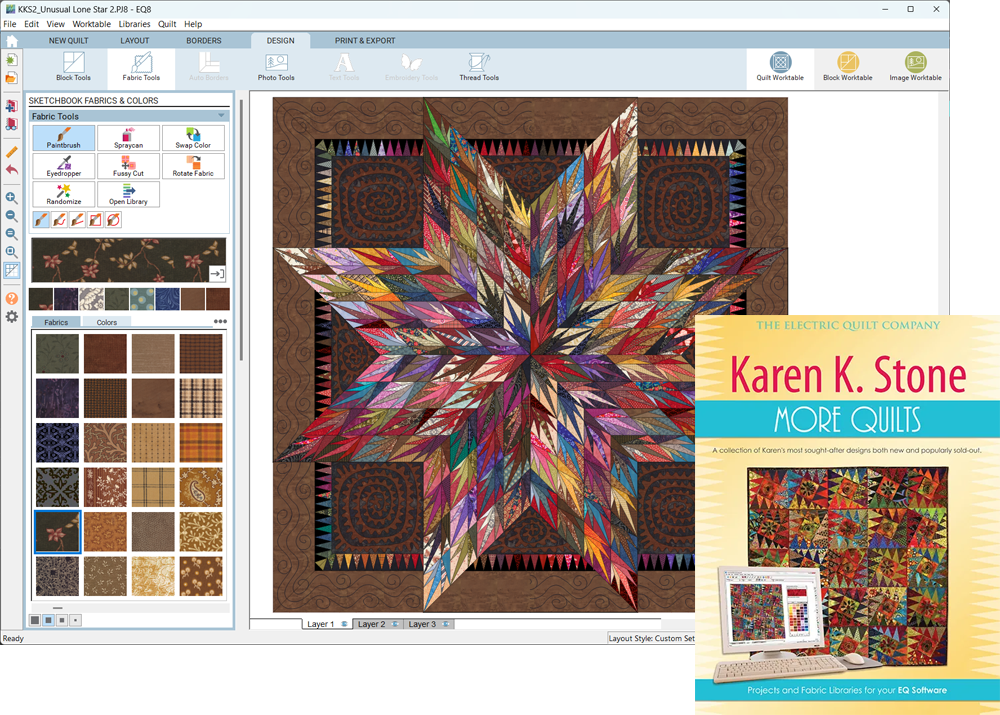Switch to Block Worktable
Viewport: 1000px width, 715px height.
click(847, 67)
